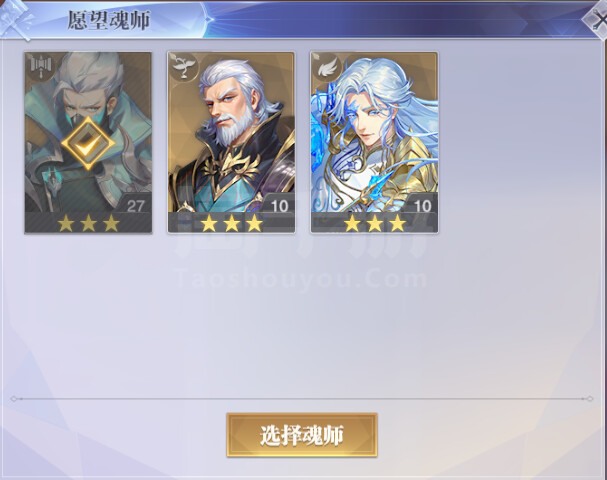The width and height of the screenshot is (607, 480).
Task: Click the wing class icon on blue-haired card
Action: point(327,67)
